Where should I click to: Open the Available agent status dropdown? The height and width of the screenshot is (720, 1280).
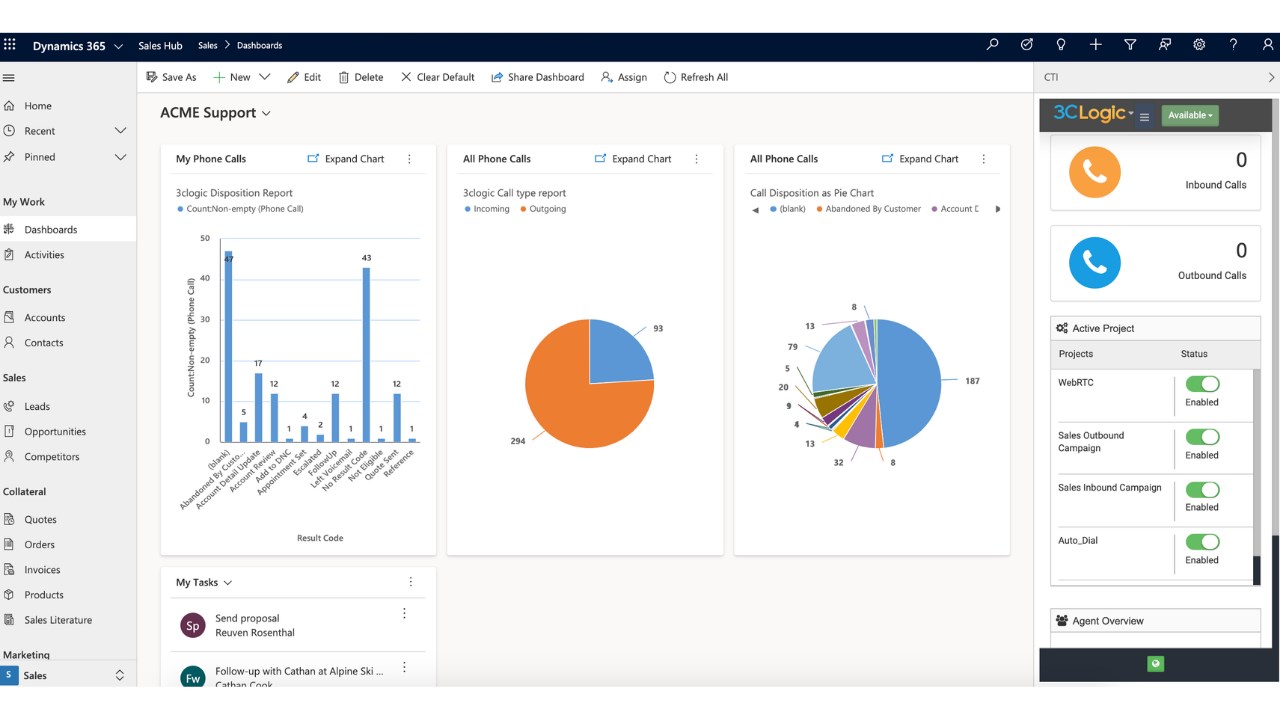click(x=1190, y=116)
